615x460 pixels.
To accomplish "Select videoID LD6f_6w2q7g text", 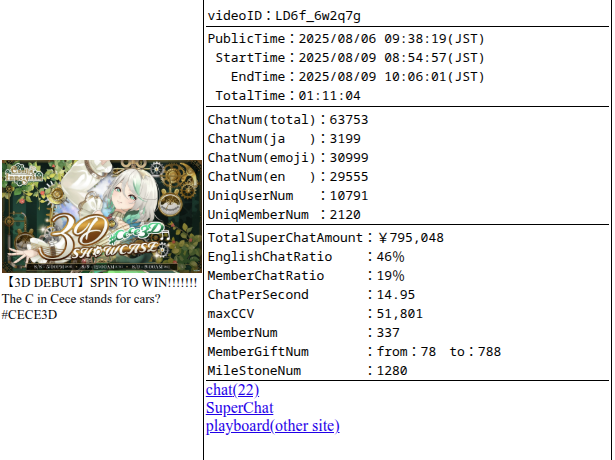I will coord(284,16).
